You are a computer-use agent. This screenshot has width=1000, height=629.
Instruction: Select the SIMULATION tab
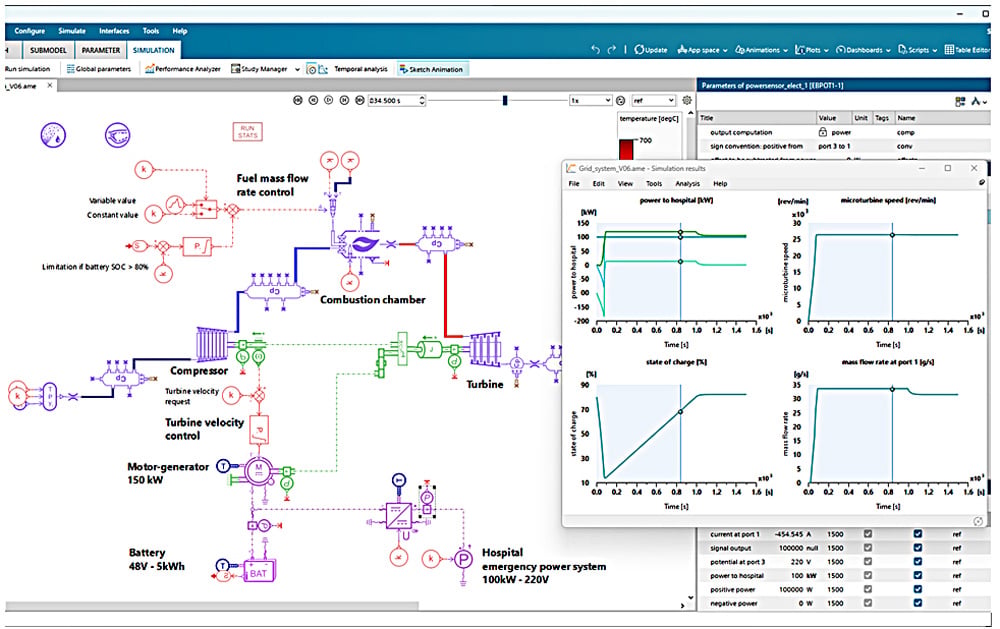[x=154, y=50]
